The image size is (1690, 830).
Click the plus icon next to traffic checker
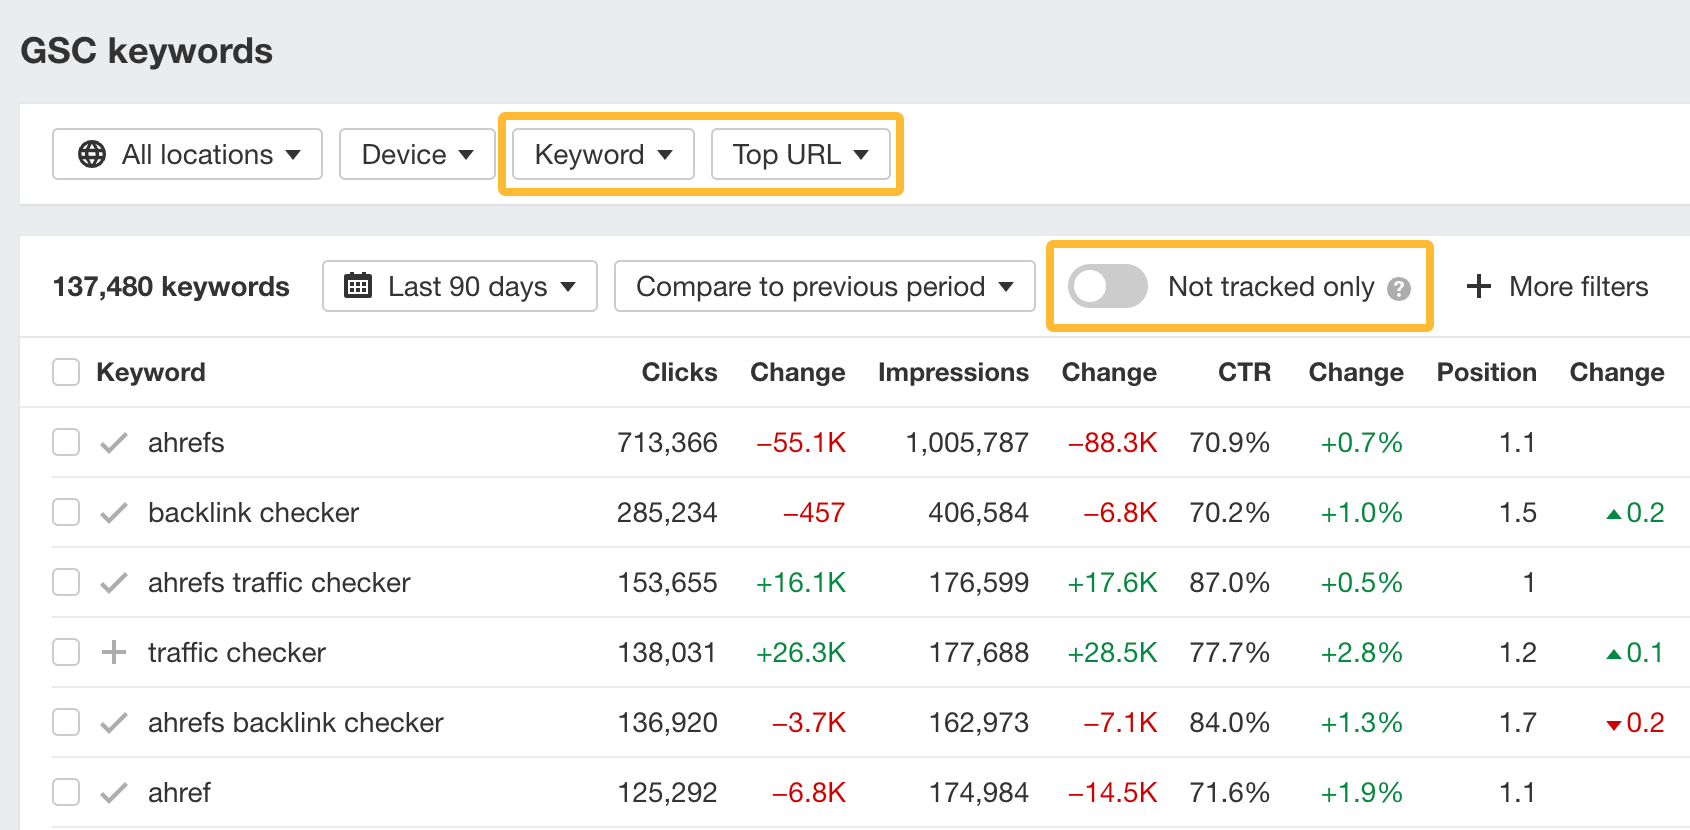(x=114, y=653)
